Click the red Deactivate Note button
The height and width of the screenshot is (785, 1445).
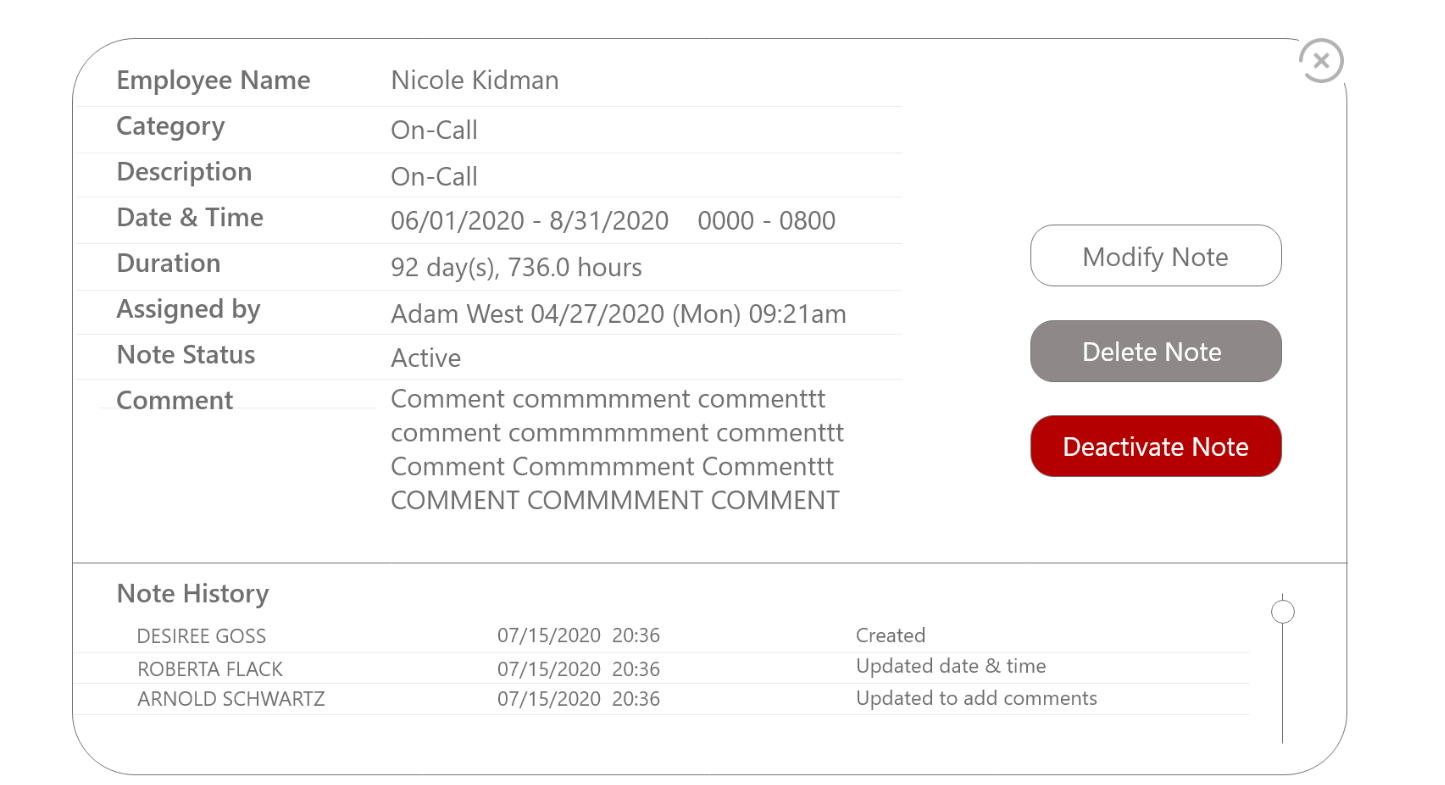coord(1155,446)
